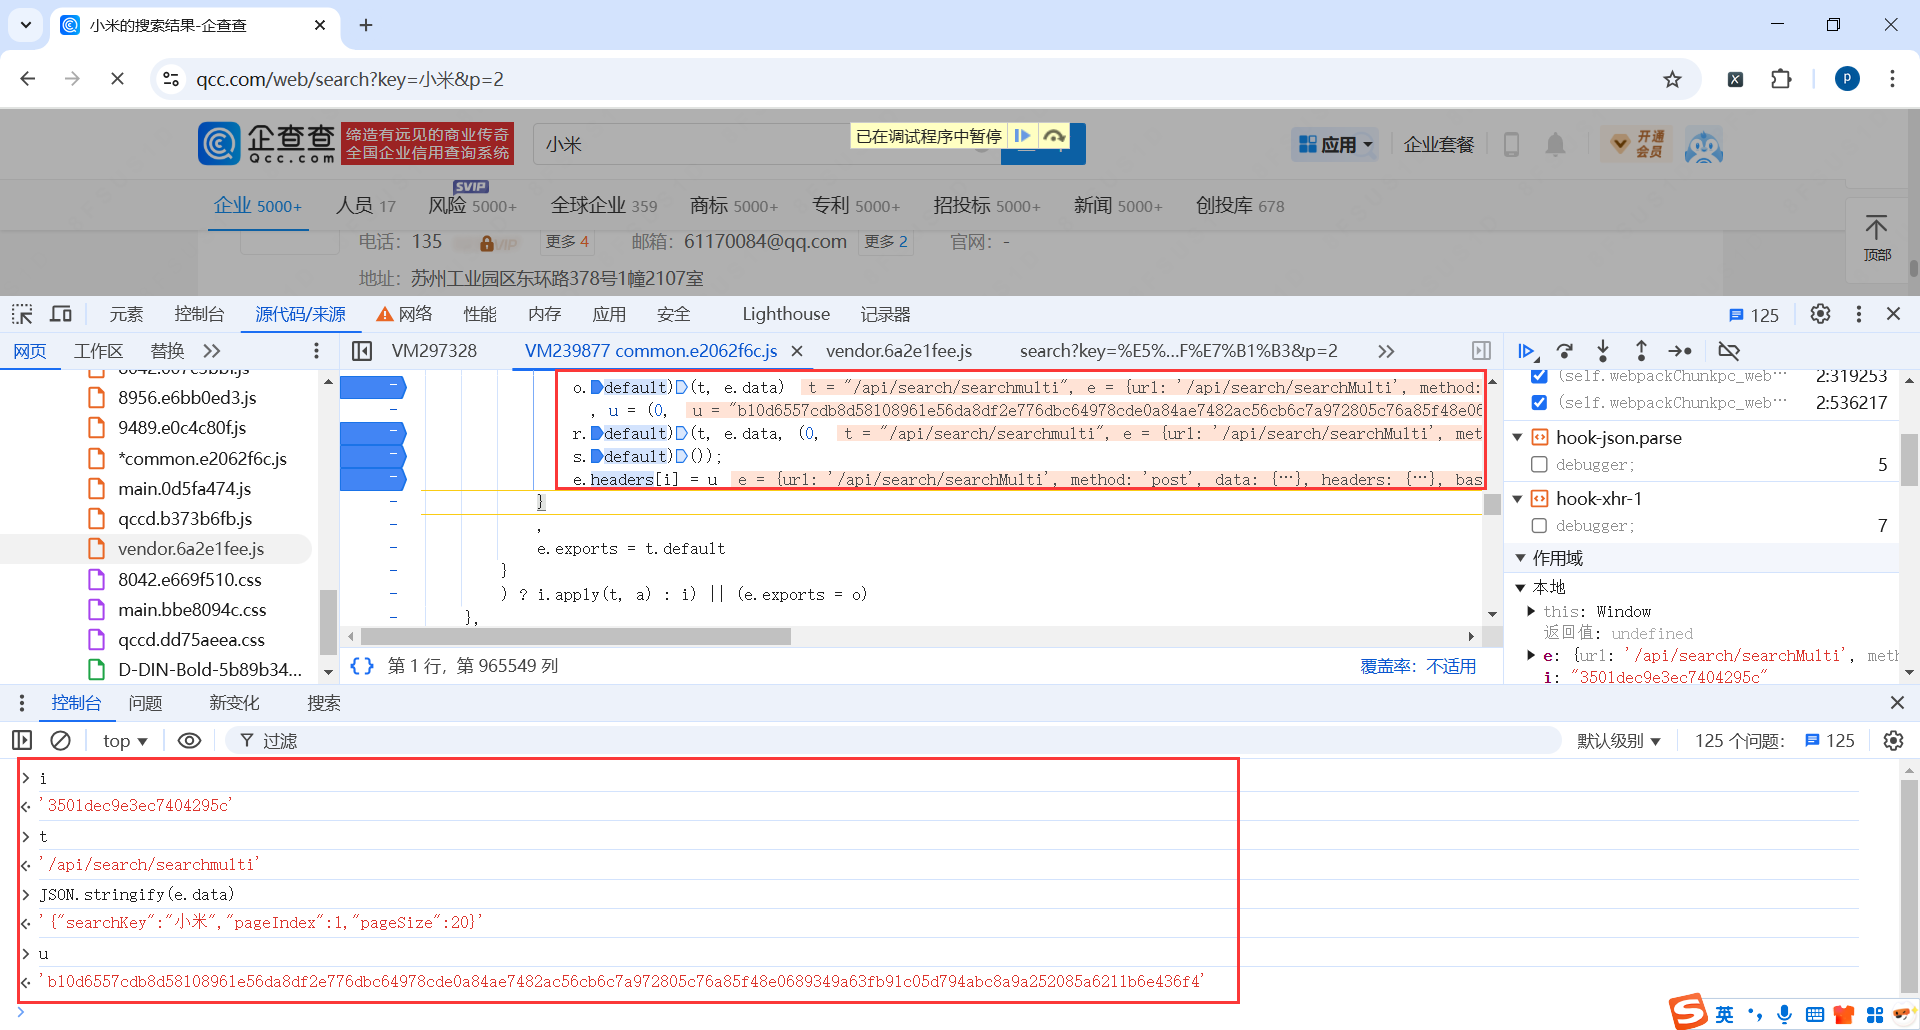
Task: Step into the next function call
Action: click(1603, 351)
